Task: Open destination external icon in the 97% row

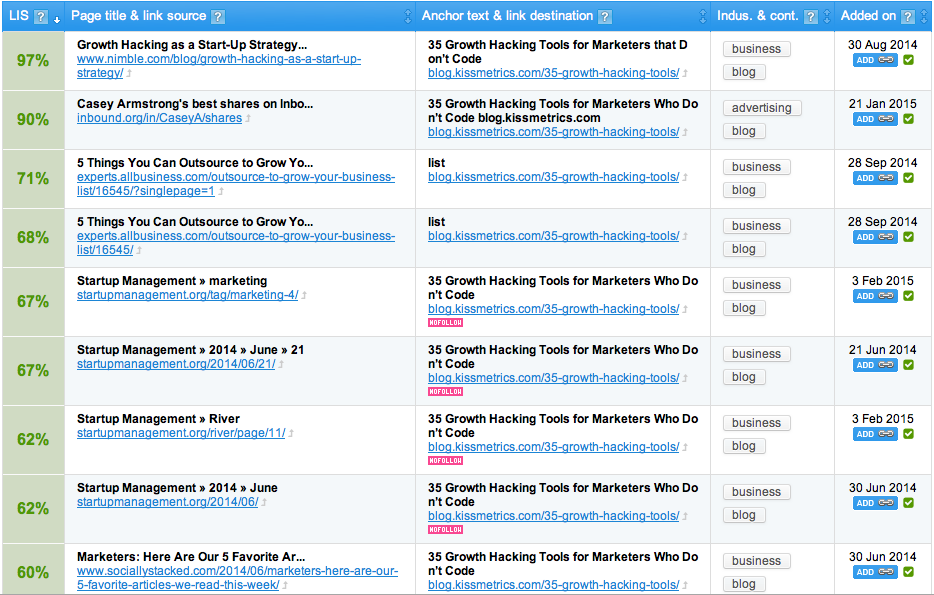Action: [x=685, y=73]
